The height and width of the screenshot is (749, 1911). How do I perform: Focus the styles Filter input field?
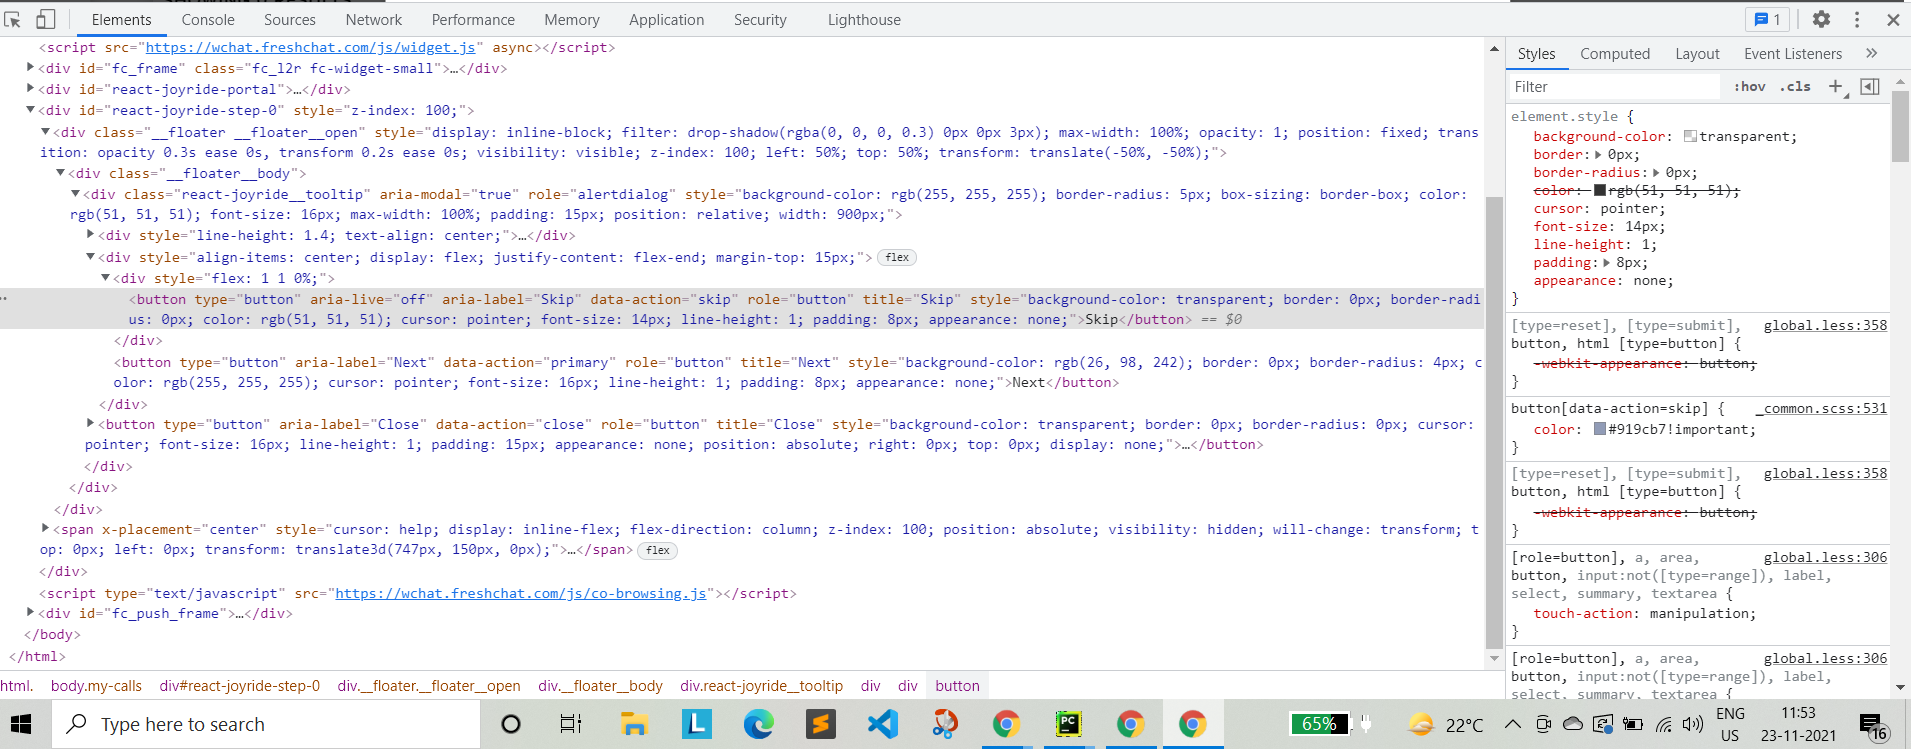click(1614, 87)
